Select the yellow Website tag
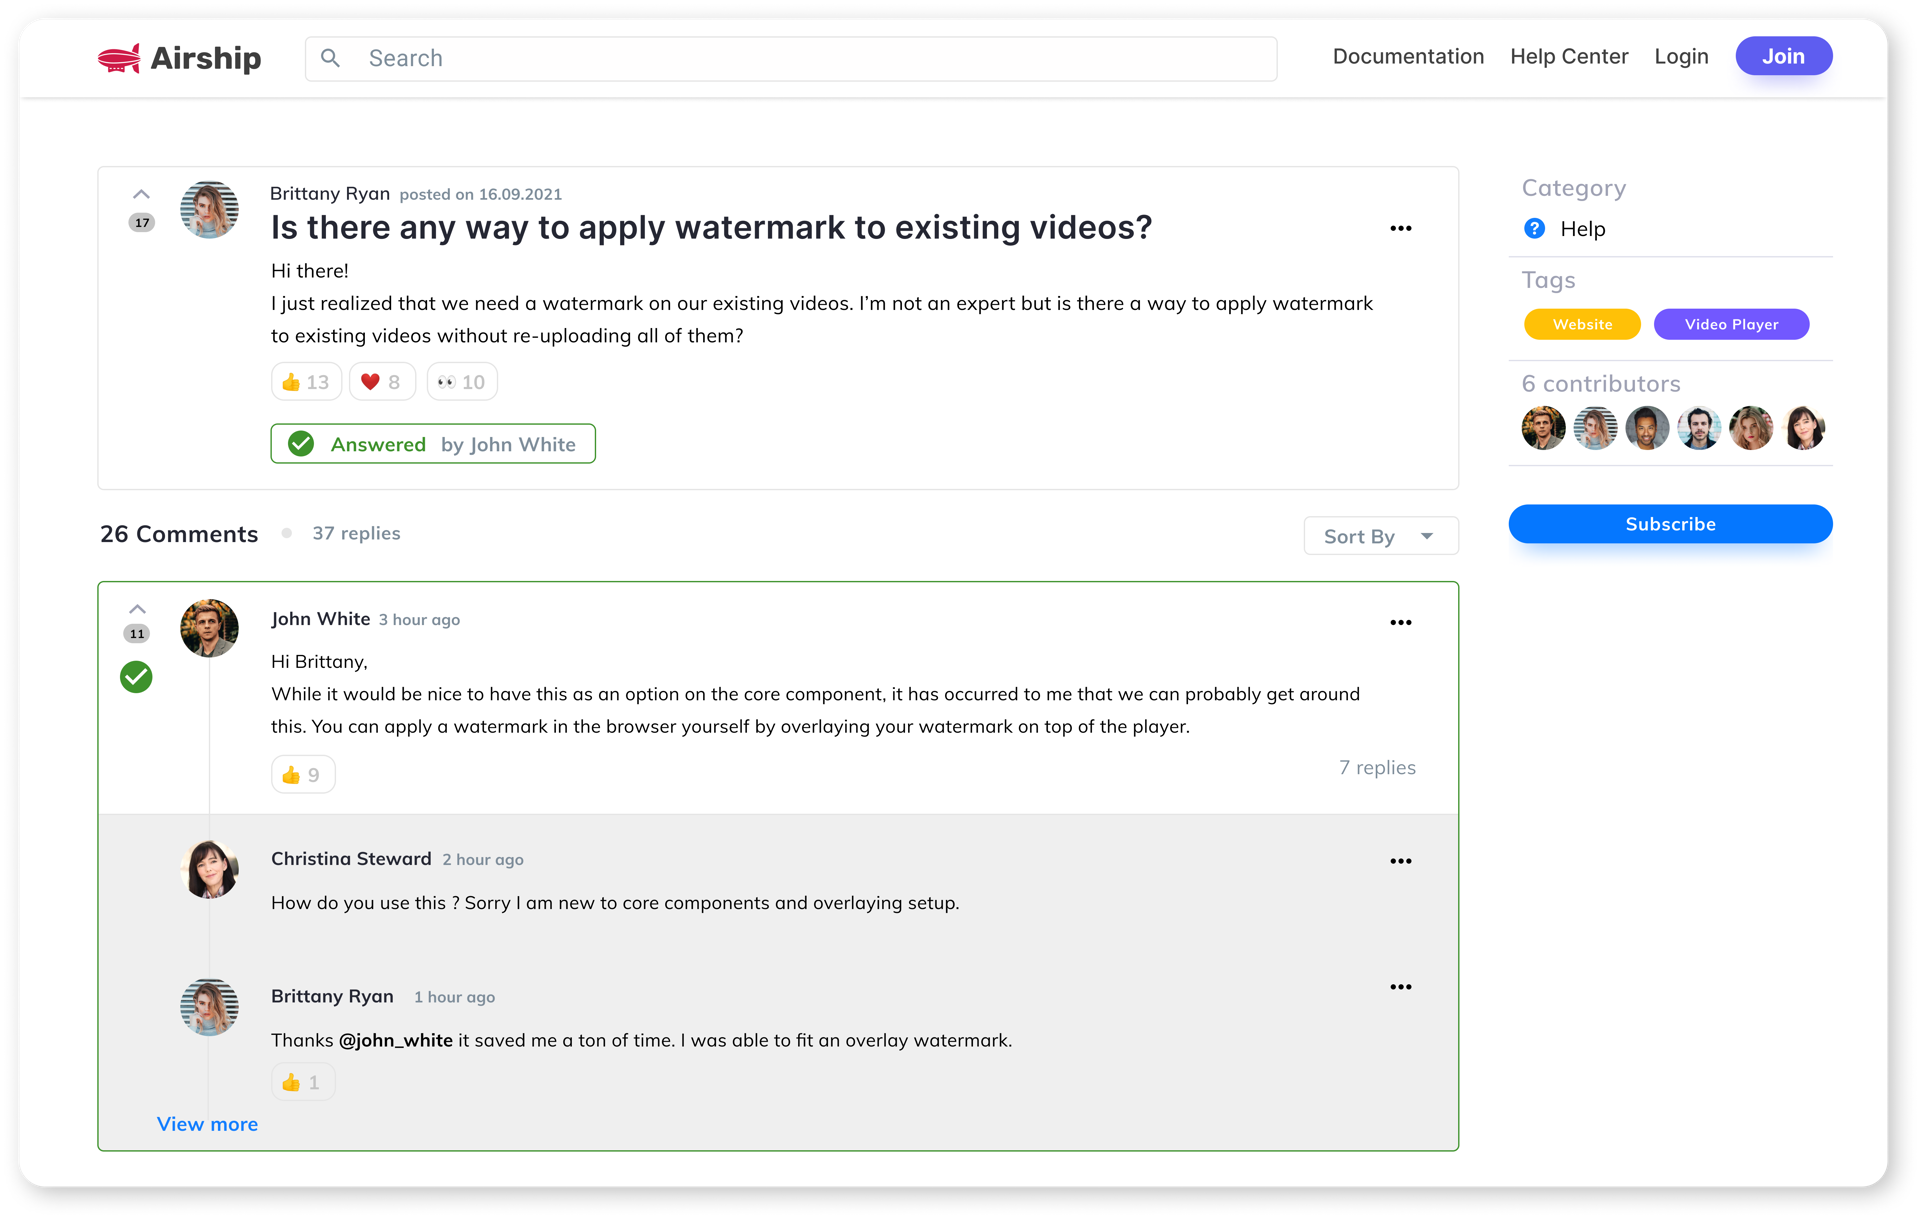This screenshot has width=1920, height=1219. (1582, 324)
